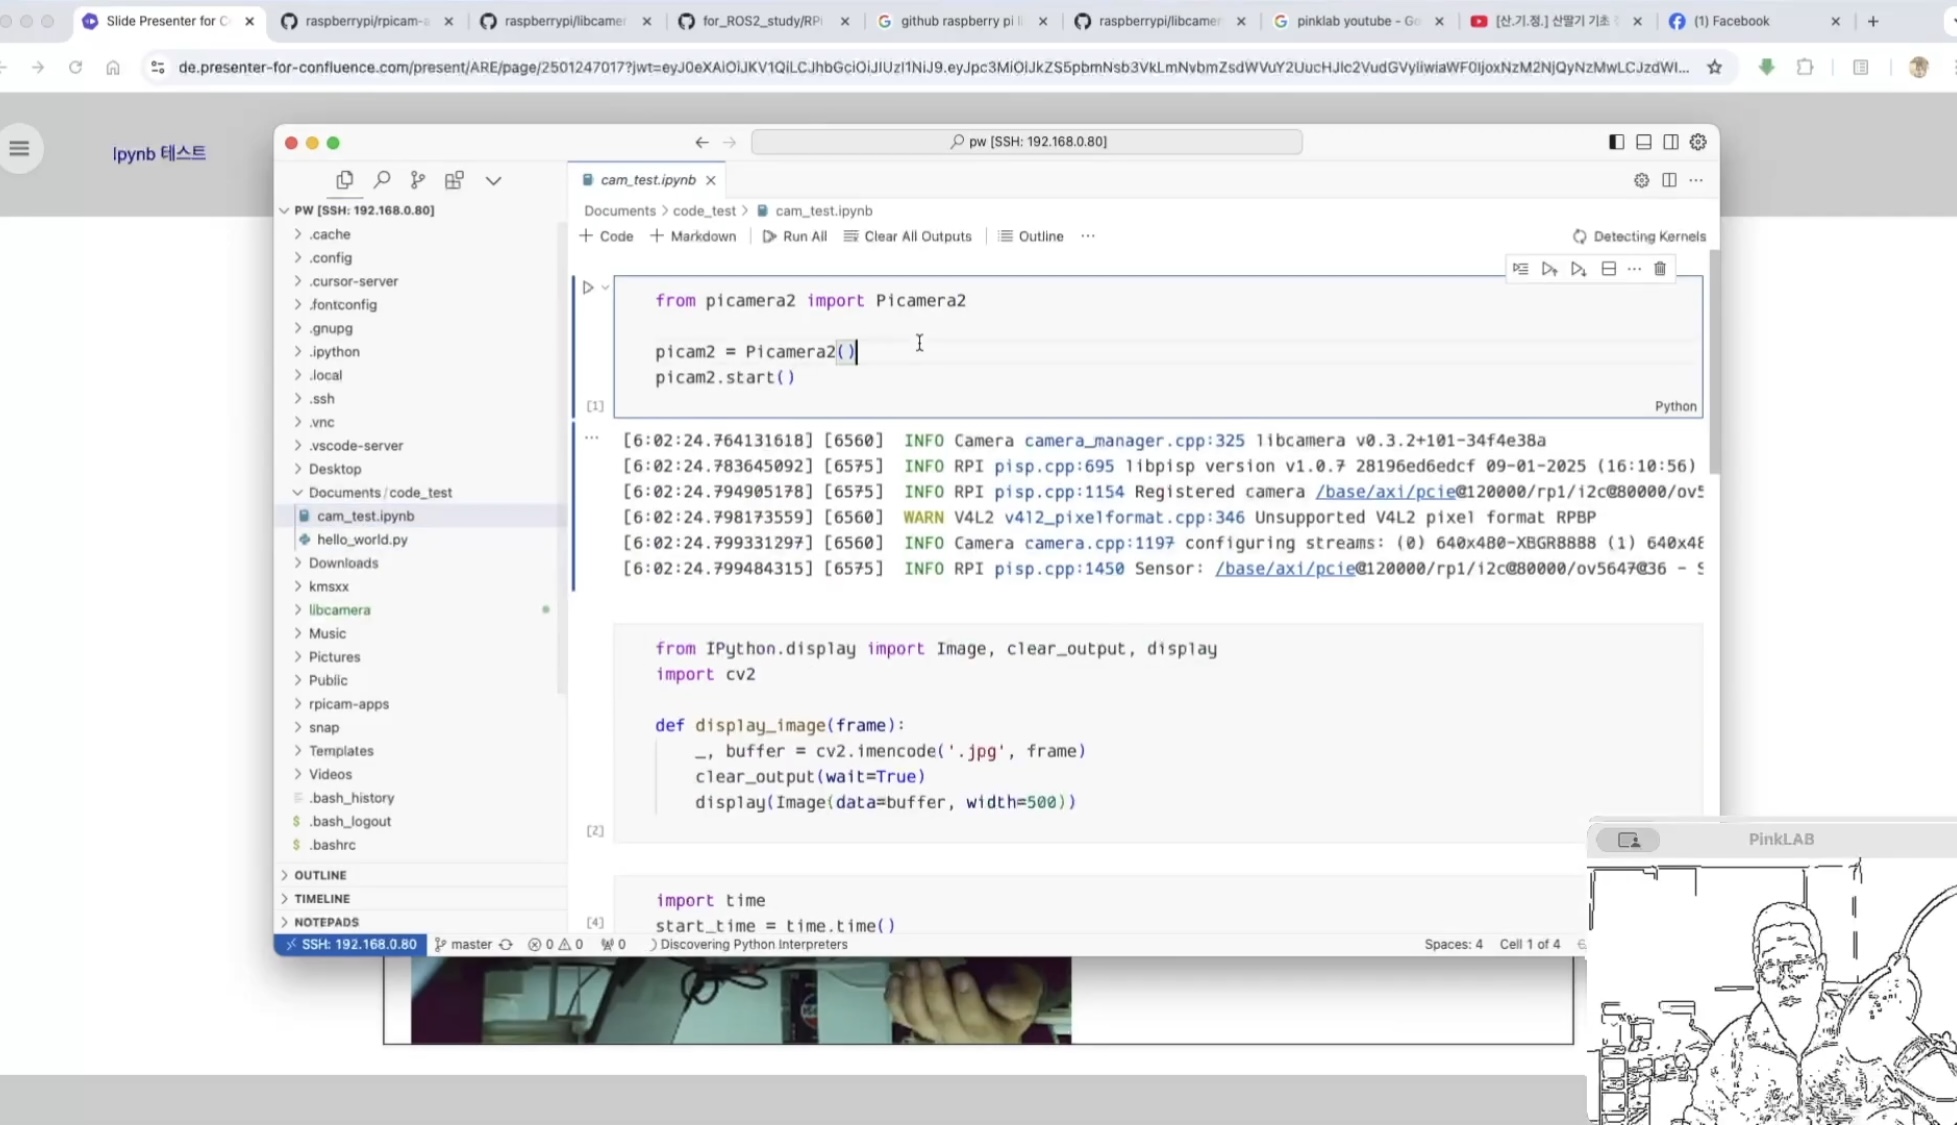Click the Run All button

tap(795, 237)
